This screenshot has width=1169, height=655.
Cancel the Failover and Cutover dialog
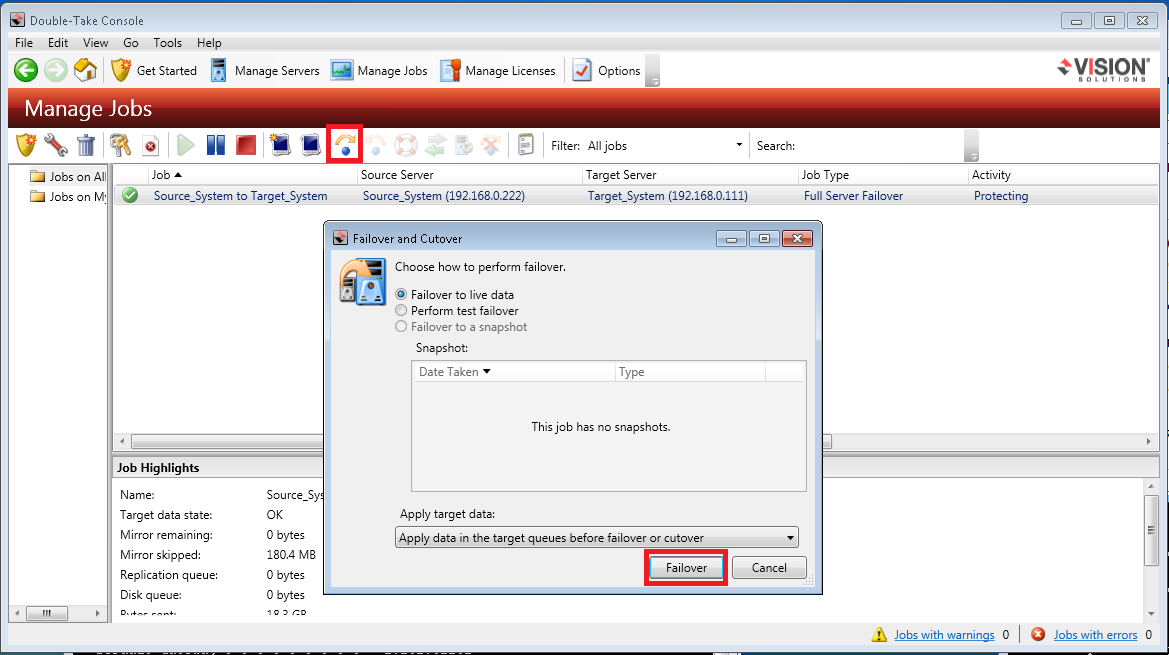(769, 568)
